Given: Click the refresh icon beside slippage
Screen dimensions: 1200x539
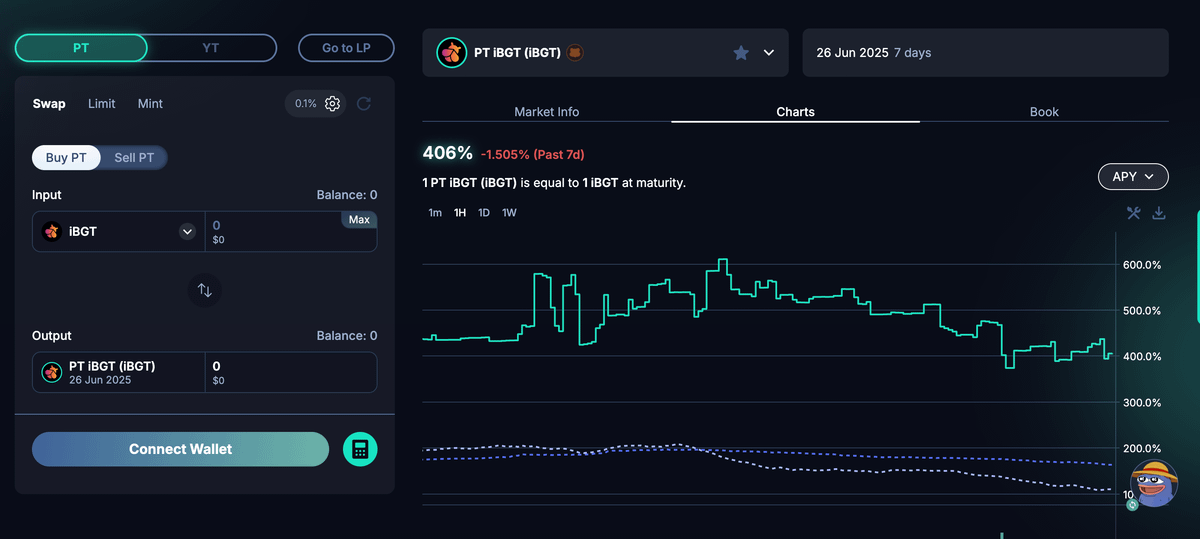Looking at the screenshot, I should point(364,104).
